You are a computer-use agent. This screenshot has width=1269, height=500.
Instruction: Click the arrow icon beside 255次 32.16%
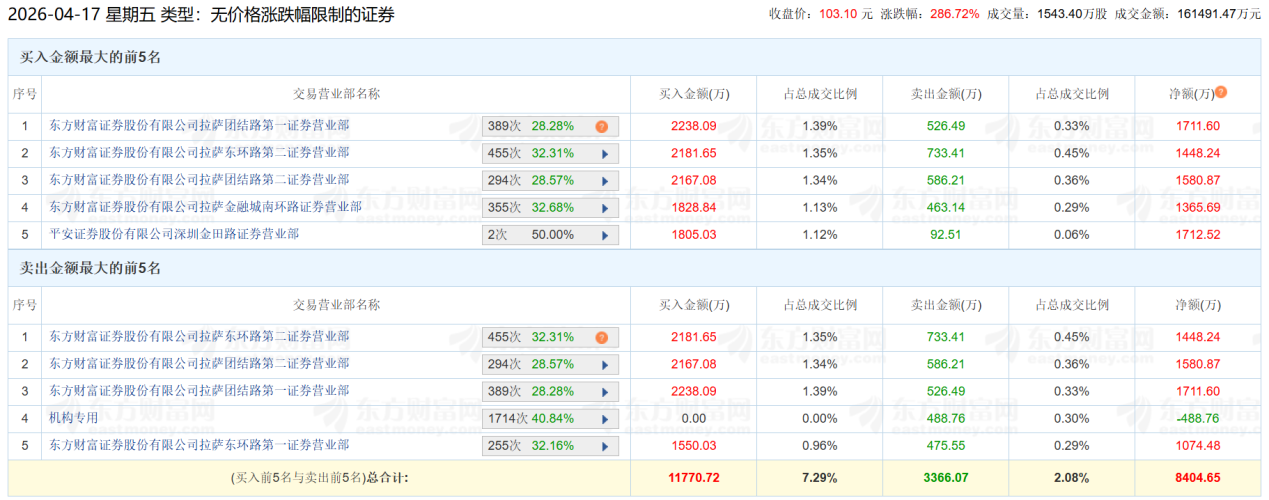(x=604, y=446)
